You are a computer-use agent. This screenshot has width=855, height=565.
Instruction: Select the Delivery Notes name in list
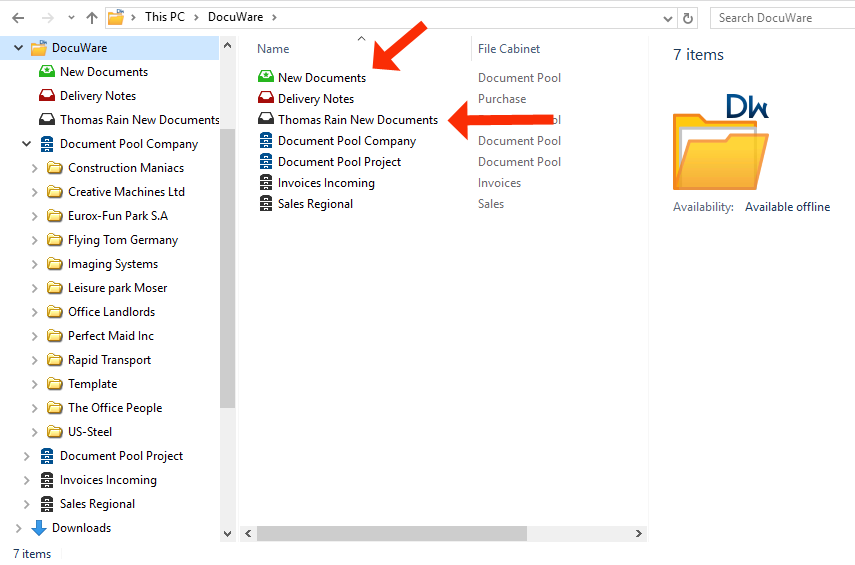point(316,99)
